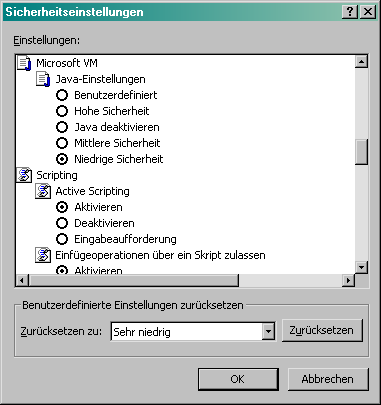Click the Einfügeoperationen script icon

pos(43,255)
